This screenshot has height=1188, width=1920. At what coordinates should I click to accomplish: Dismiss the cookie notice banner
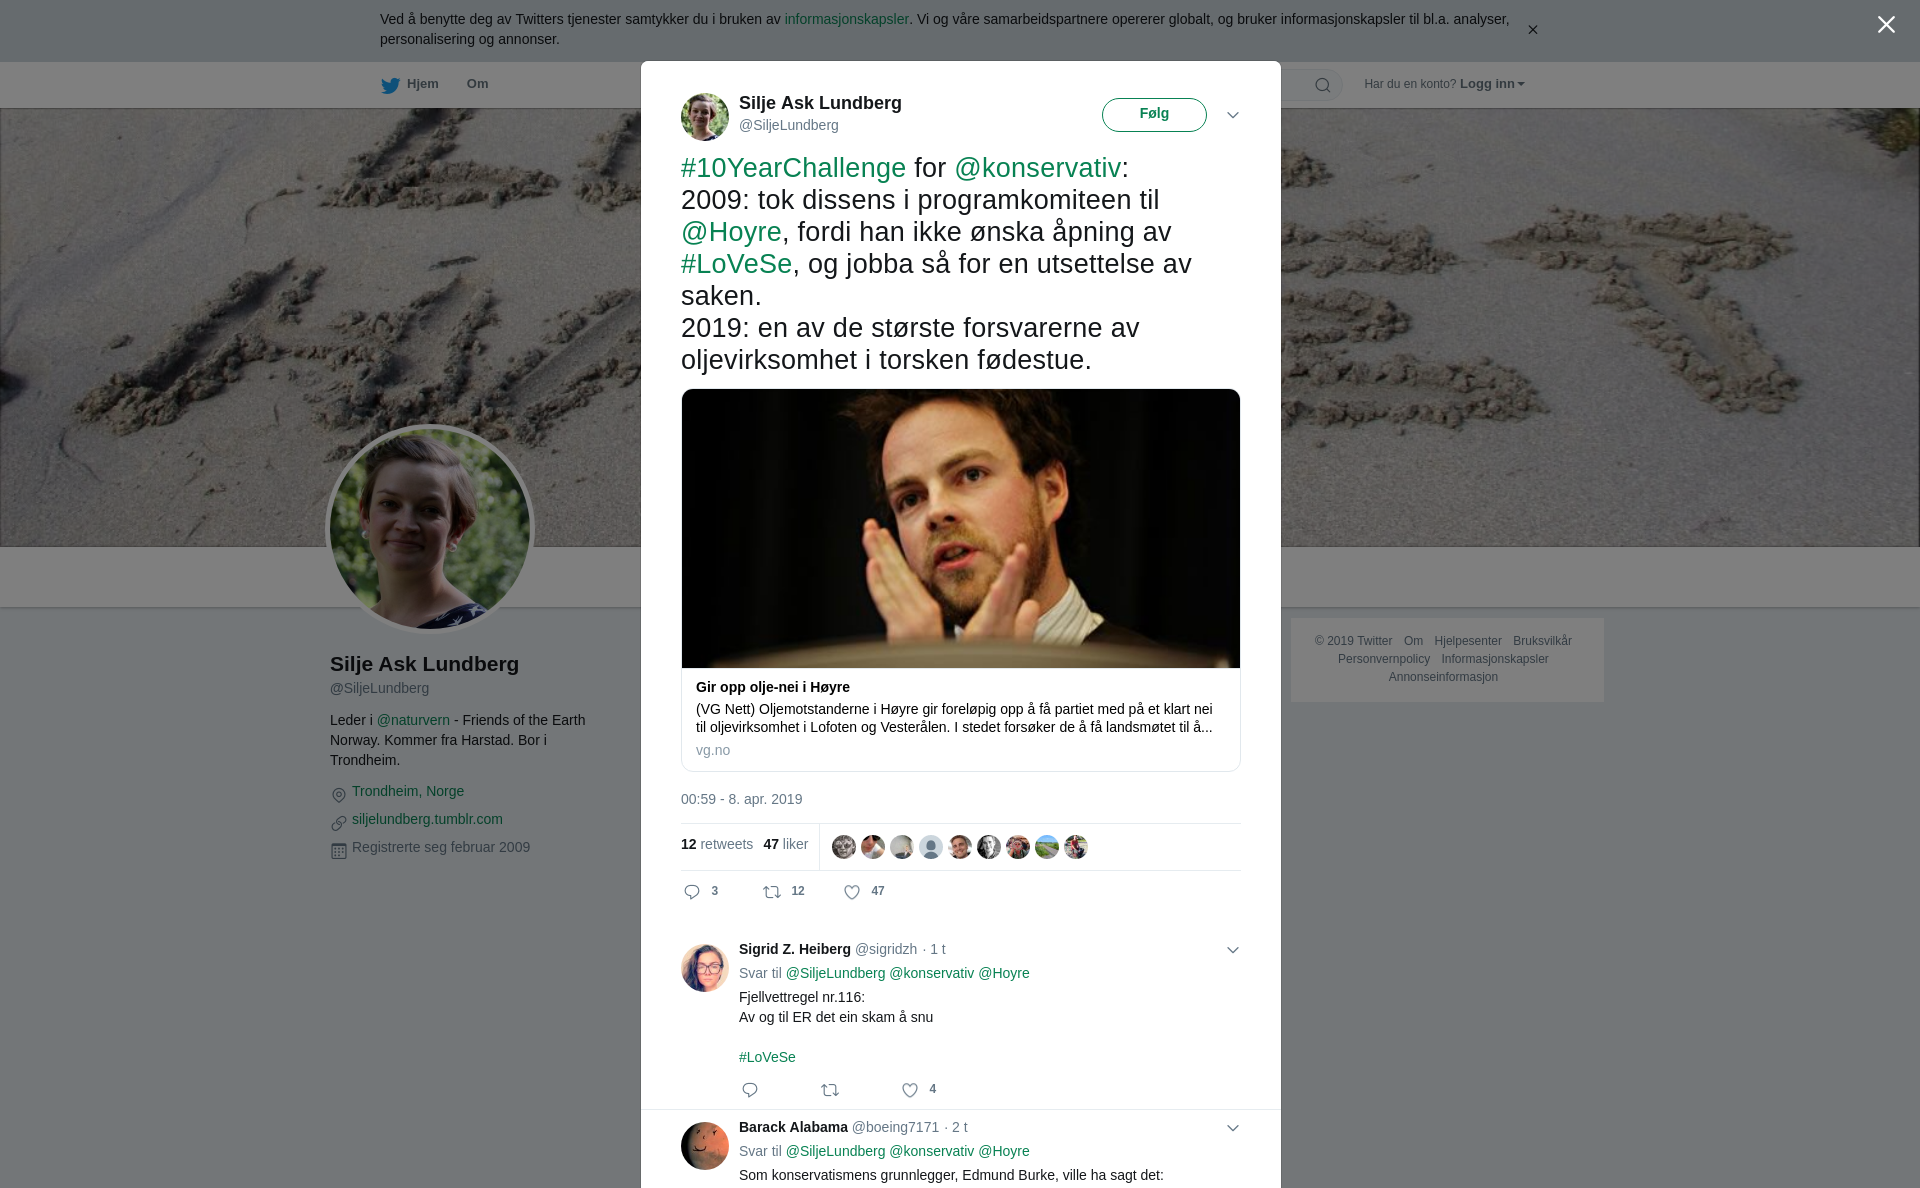pos(1532,30)
